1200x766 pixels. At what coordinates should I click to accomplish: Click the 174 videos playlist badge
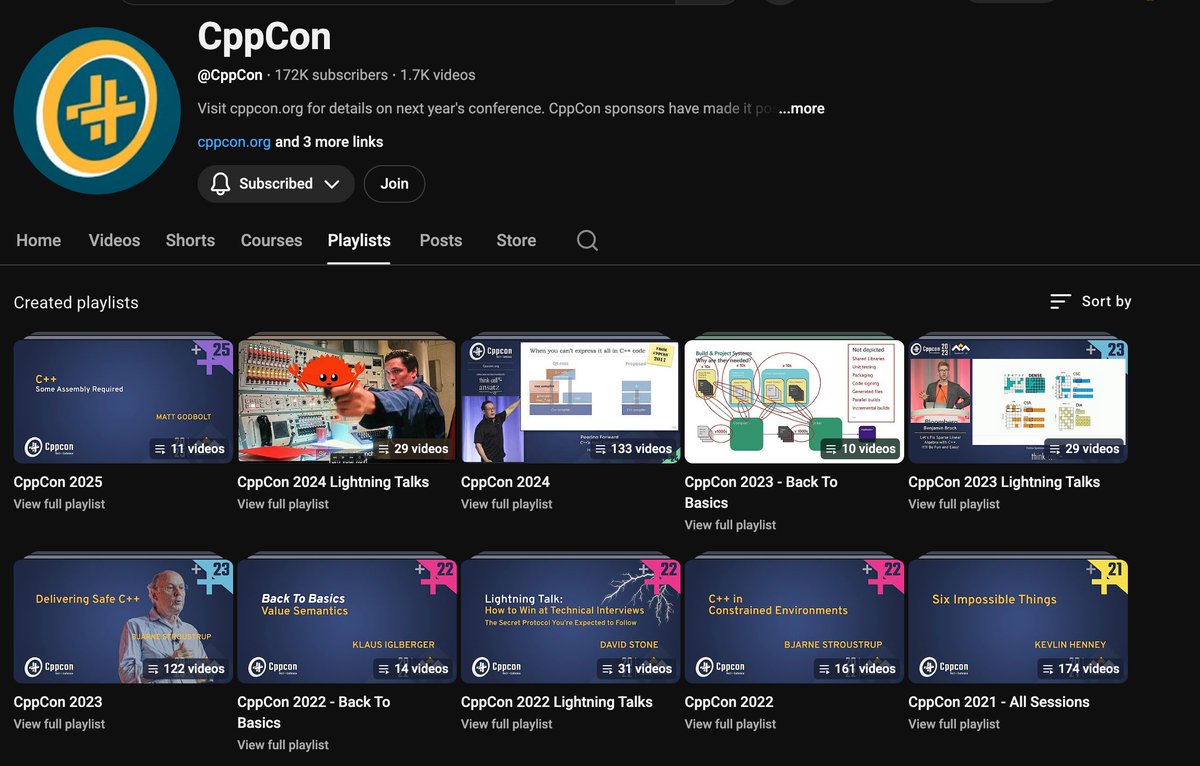tap(1079, 669)
